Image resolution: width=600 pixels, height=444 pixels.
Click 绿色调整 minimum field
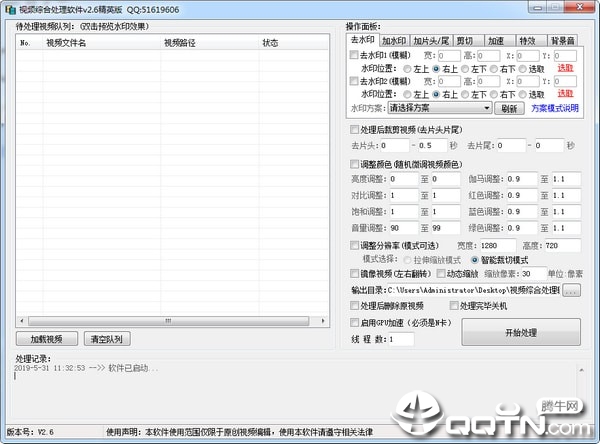point(522,228)
